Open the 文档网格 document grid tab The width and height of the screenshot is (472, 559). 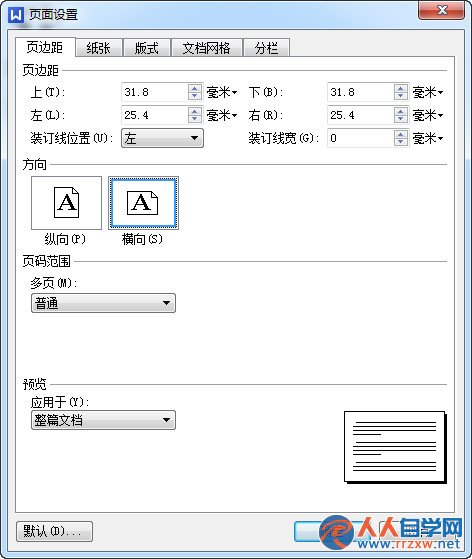pyautogui.click(x=206, y=48)
